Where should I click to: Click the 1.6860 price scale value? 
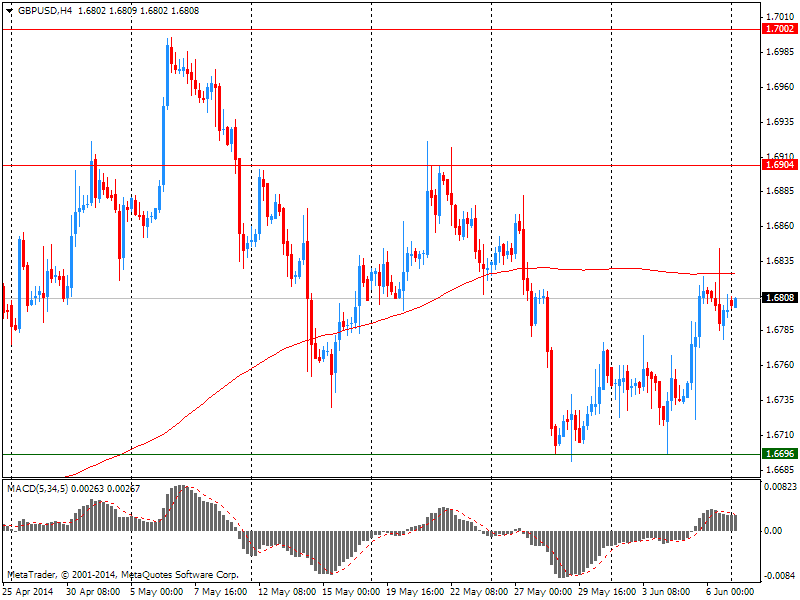pyautogui.click(x=780, y=226)
